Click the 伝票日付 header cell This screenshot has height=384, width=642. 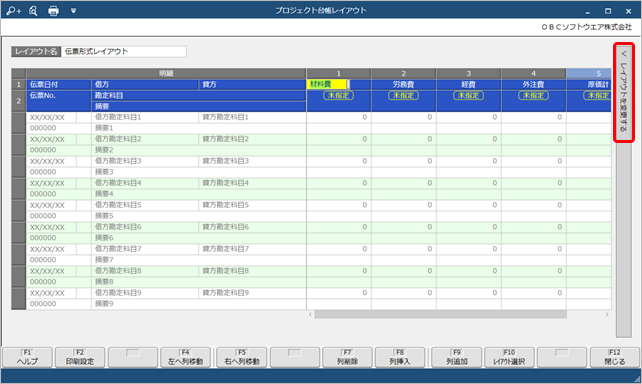(59, 84)
